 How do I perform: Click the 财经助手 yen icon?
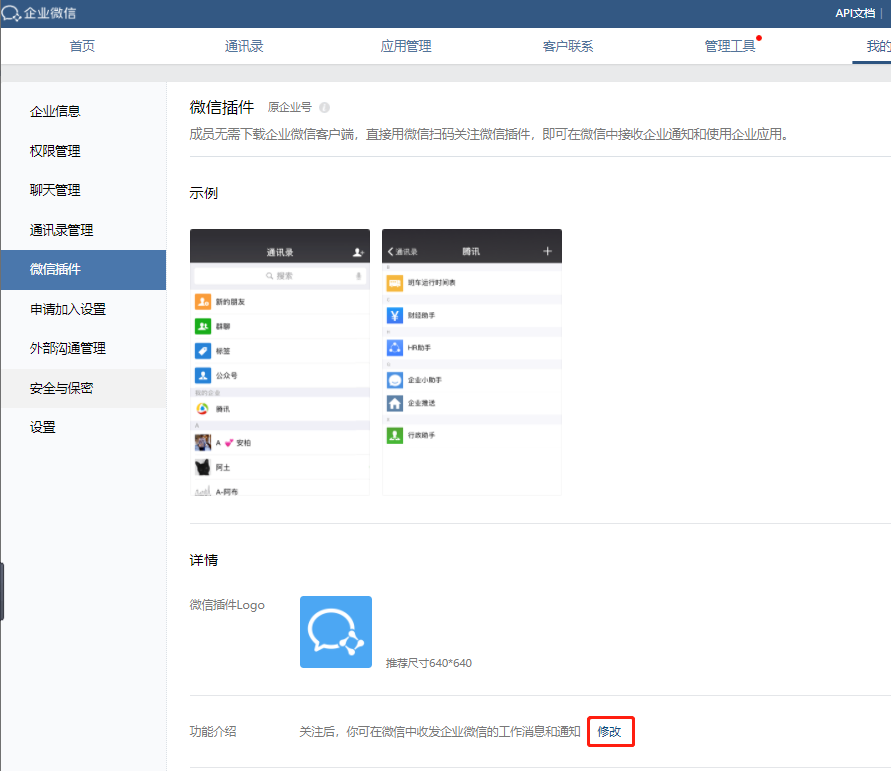[395, 315]
